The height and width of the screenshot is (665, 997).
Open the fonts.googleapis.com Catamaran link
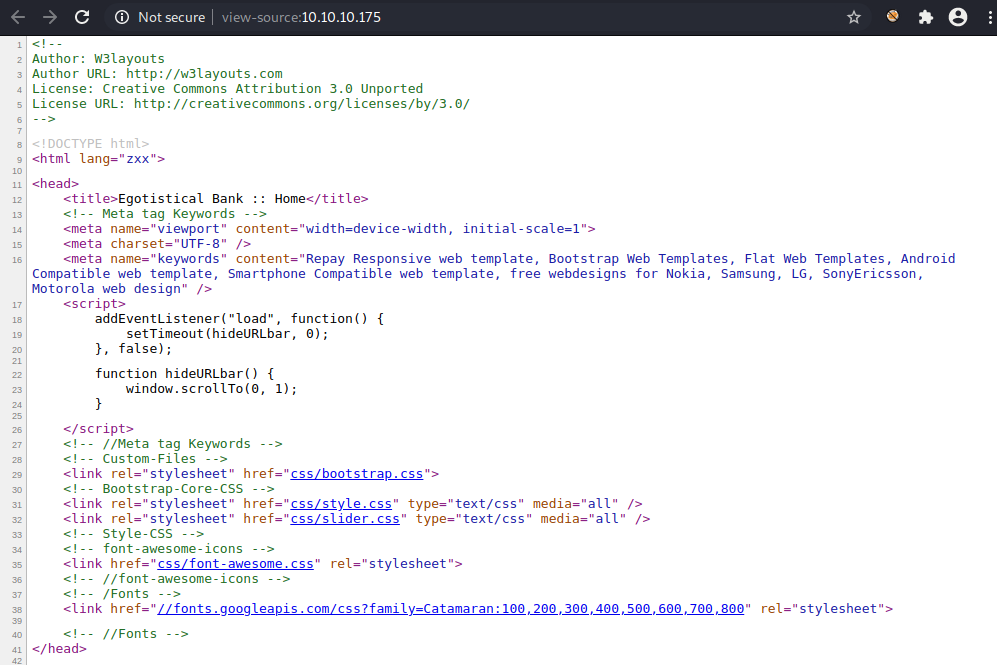tap(451, 609)
